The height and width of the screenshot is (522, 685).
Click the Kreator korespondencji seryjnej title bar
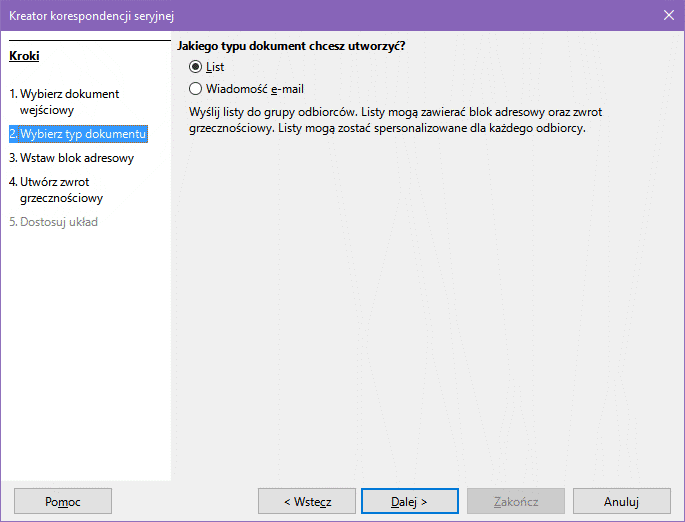pyautogui.click(x=300, y=14)
